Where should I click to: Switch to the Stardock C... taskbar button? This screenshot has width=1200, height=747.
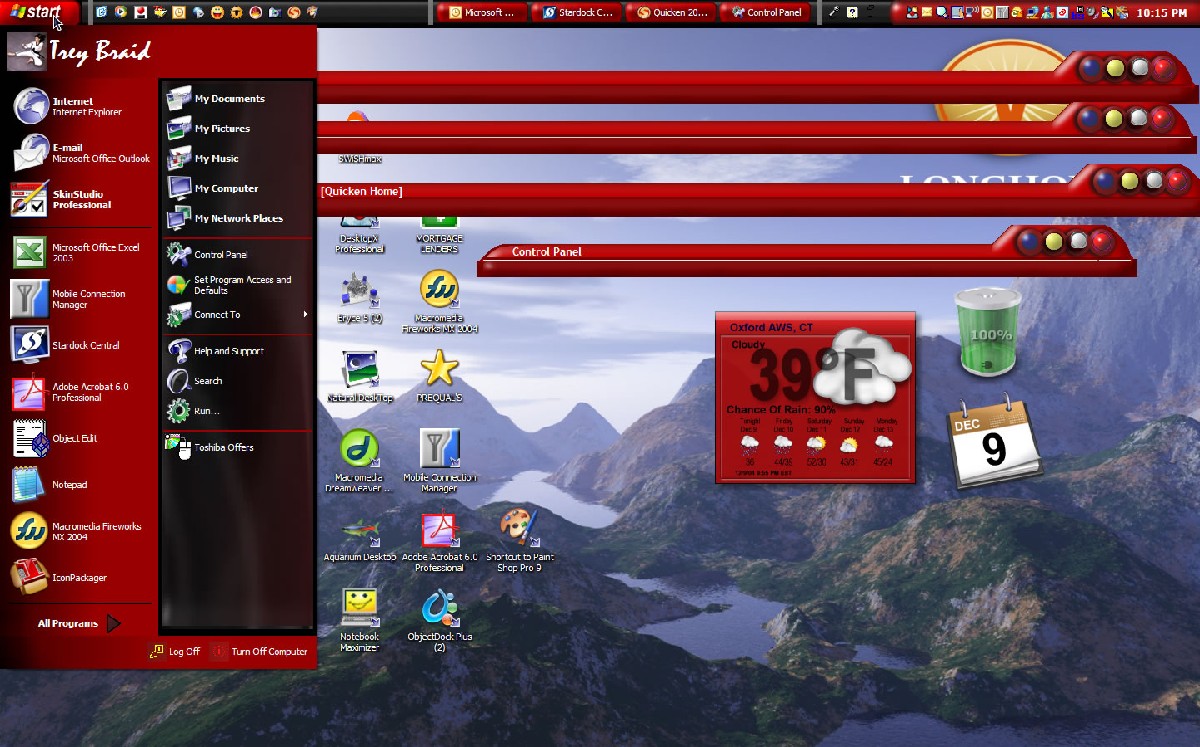[x=576, y=13]
